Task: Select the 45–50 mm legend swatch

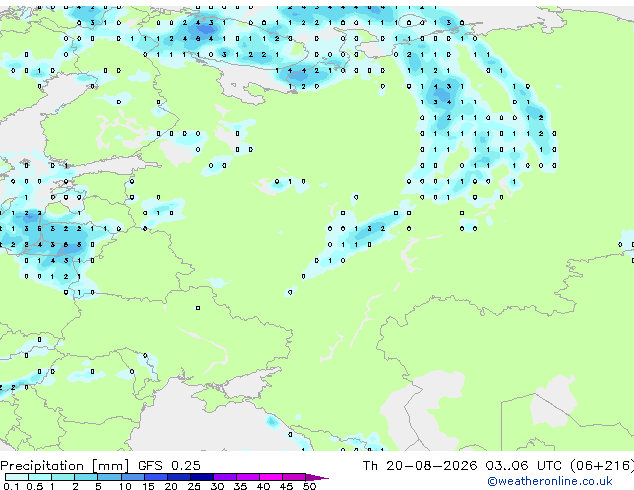Action: [x=294, y=477]
